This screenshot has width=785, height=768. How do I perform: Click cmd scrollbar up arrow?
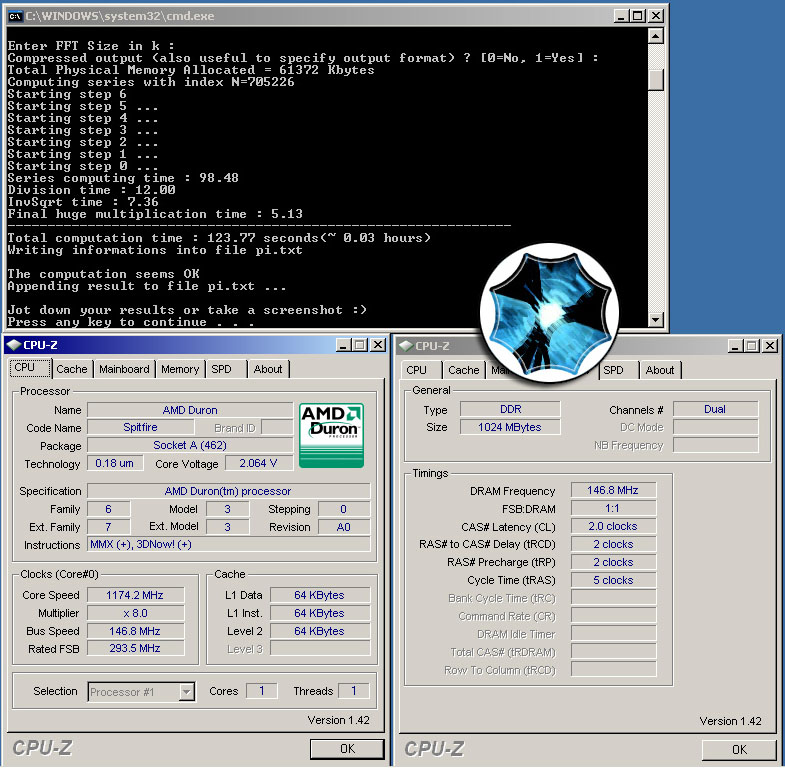tap(655, 36)
